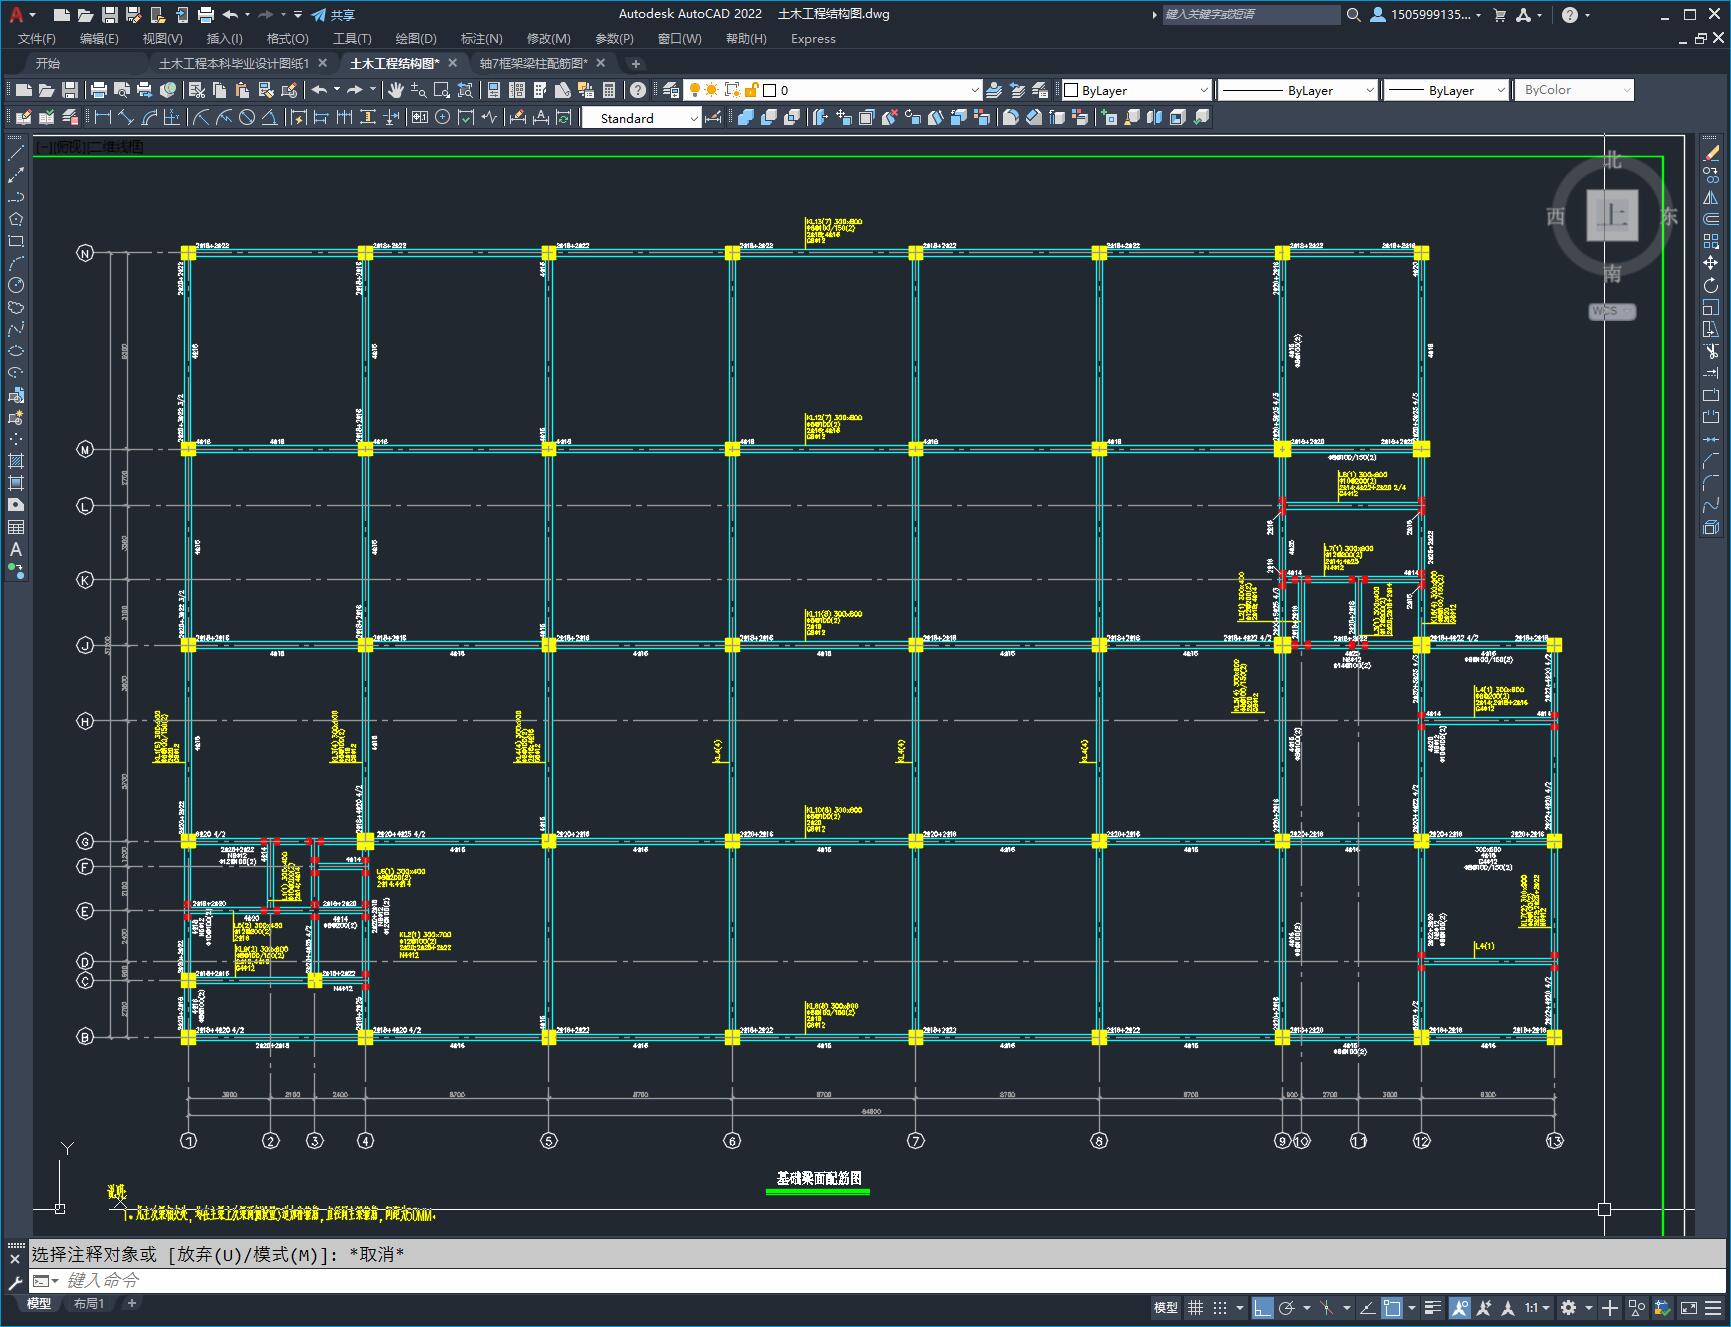Open the color control ByLayer dropdown
The width and height of the screenshot is (1731, 1327).
[x=1136, y=90]
